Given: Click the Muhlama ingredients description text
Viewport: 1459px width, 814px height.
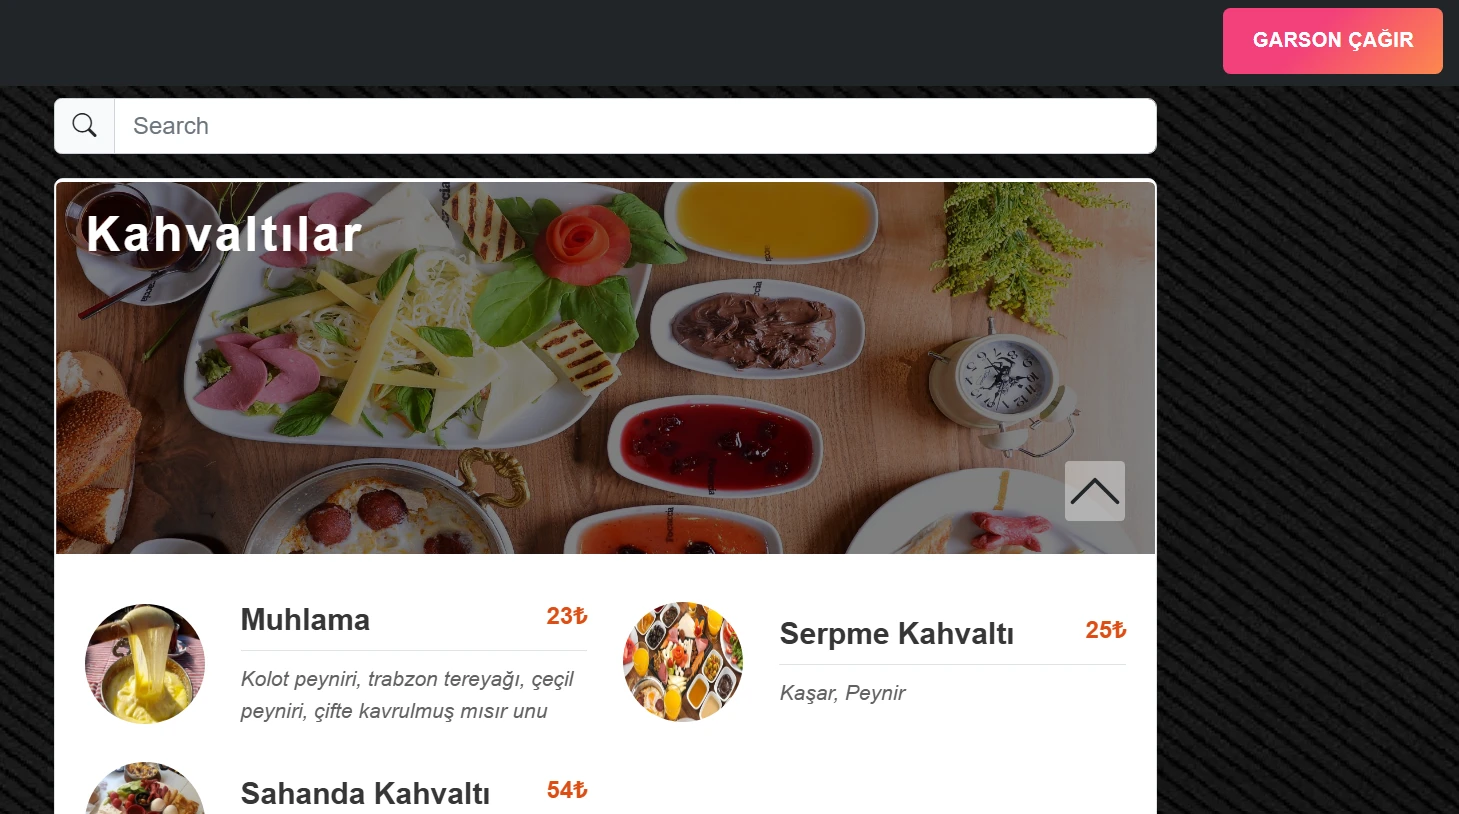Looking at the screenshot, I should 407,695.
